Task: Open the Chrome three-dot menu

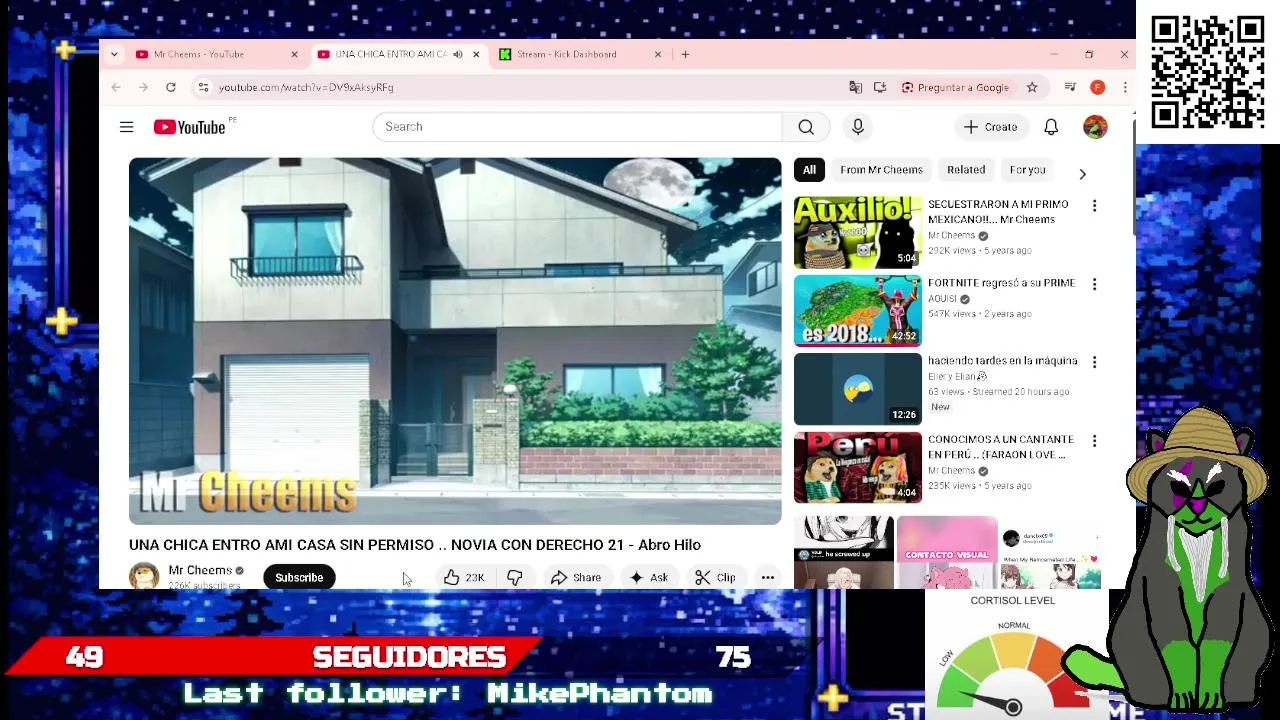Action: coord(1124,87)
